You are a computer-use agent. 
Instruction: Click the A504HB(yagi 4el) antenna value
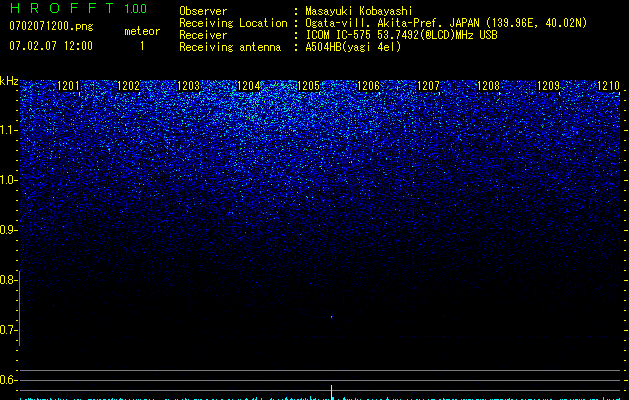[353, 47]
